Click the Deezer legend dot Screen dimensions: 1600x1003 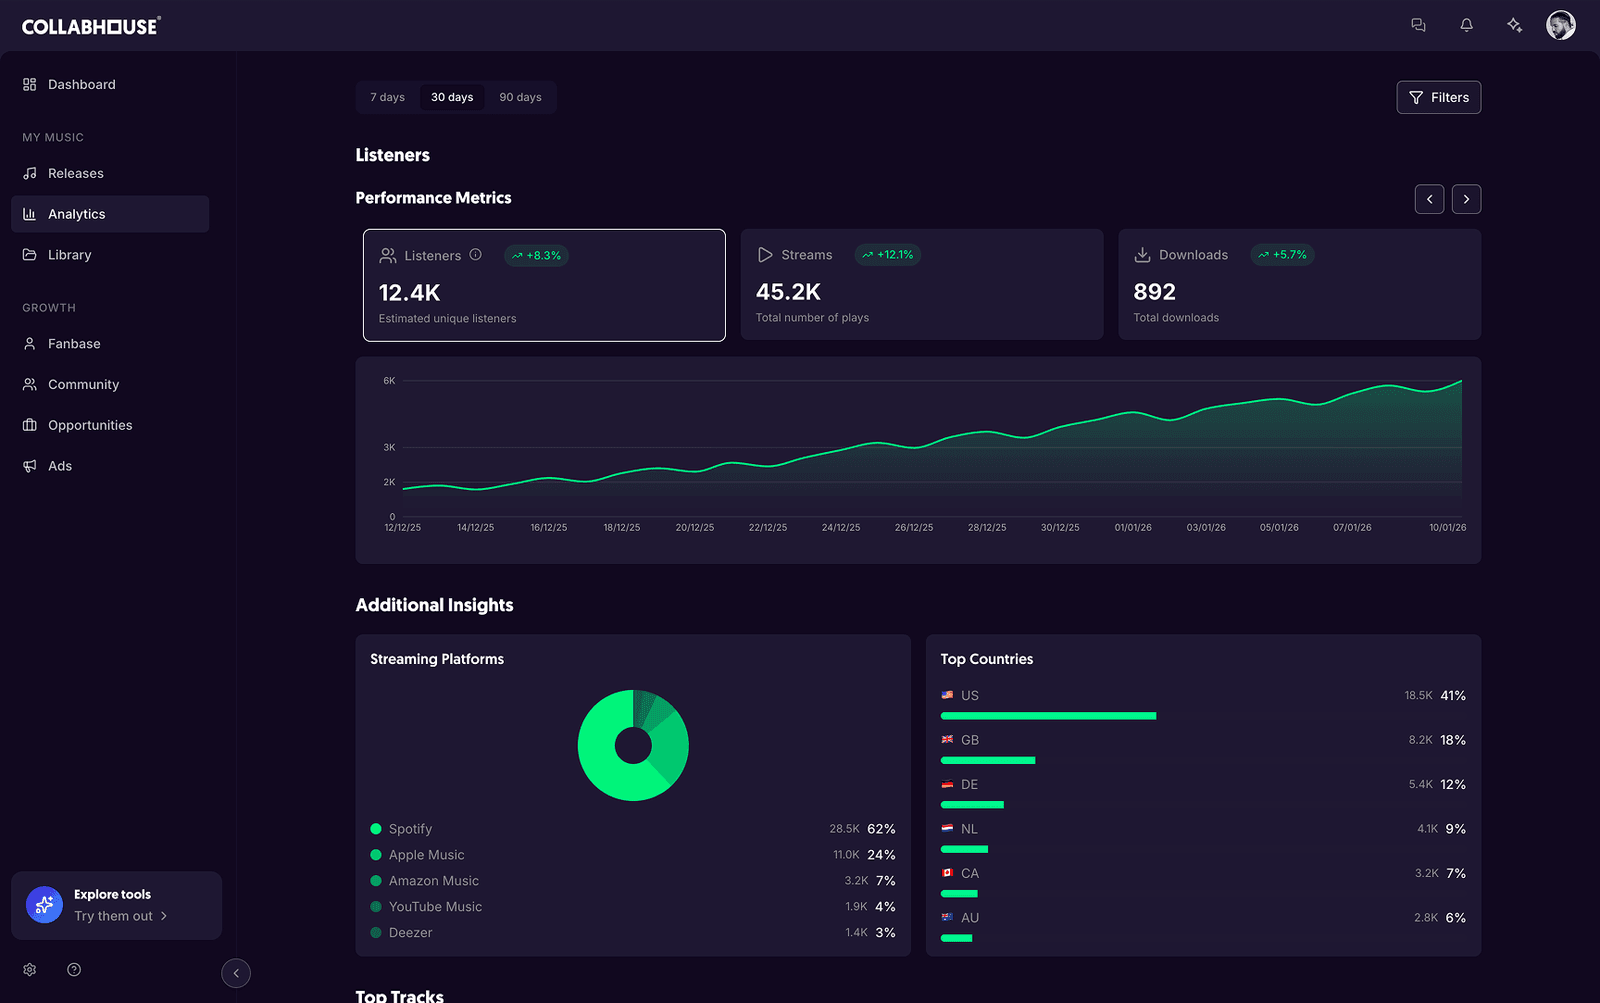(376, 933)
